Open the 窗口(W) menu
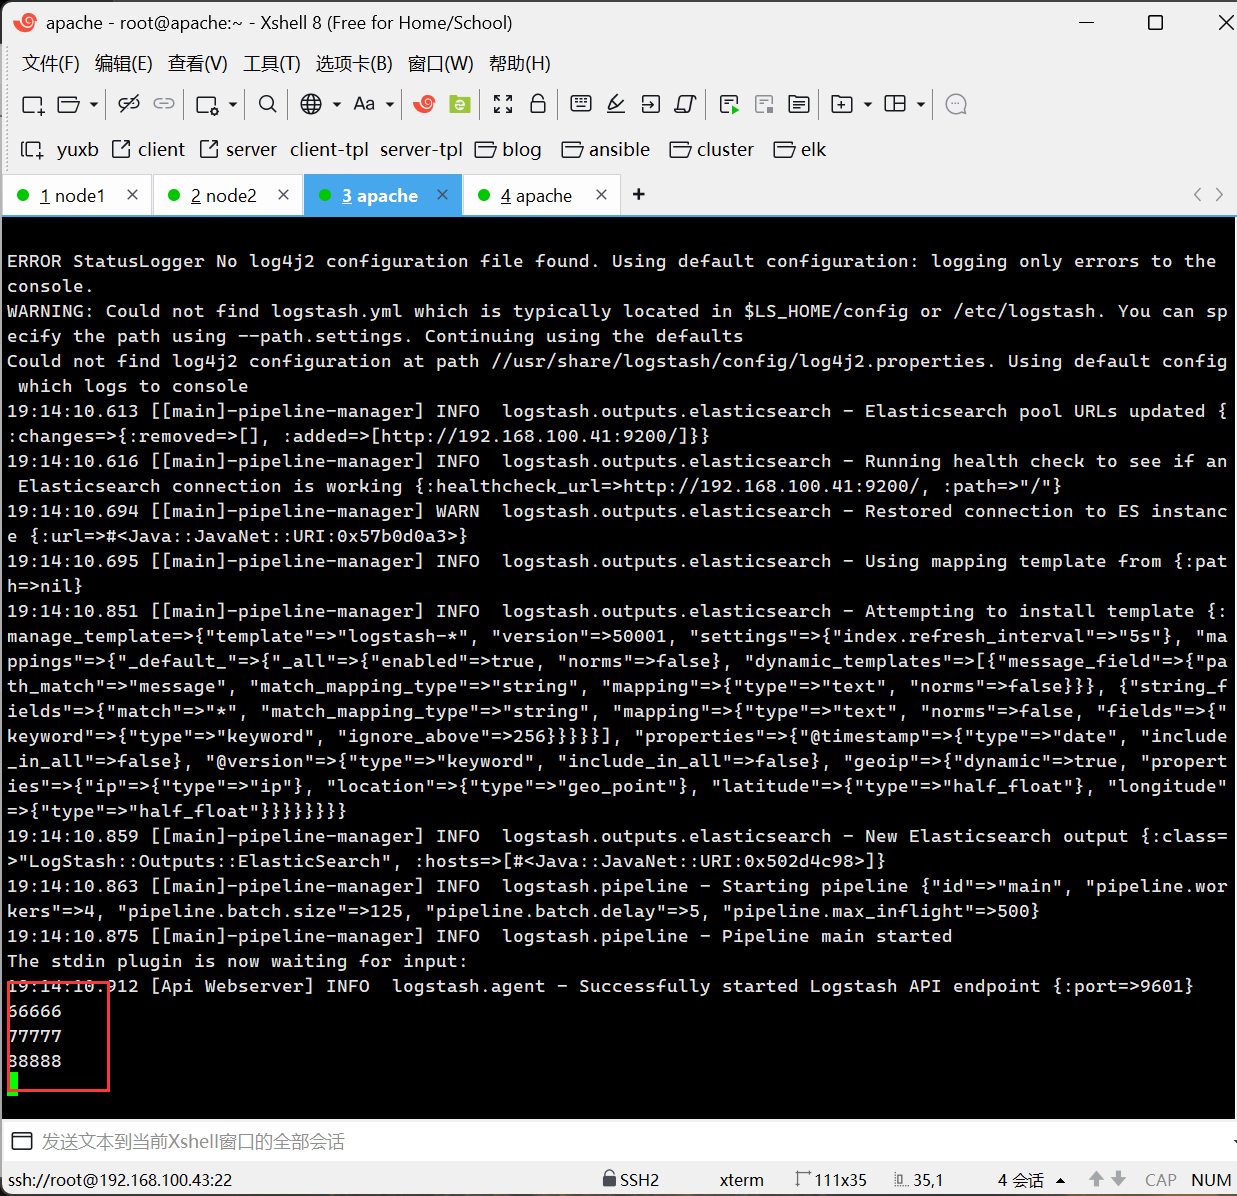Image resolution: width=1237 pixels, height=1196 pixels. pos(441,64)
